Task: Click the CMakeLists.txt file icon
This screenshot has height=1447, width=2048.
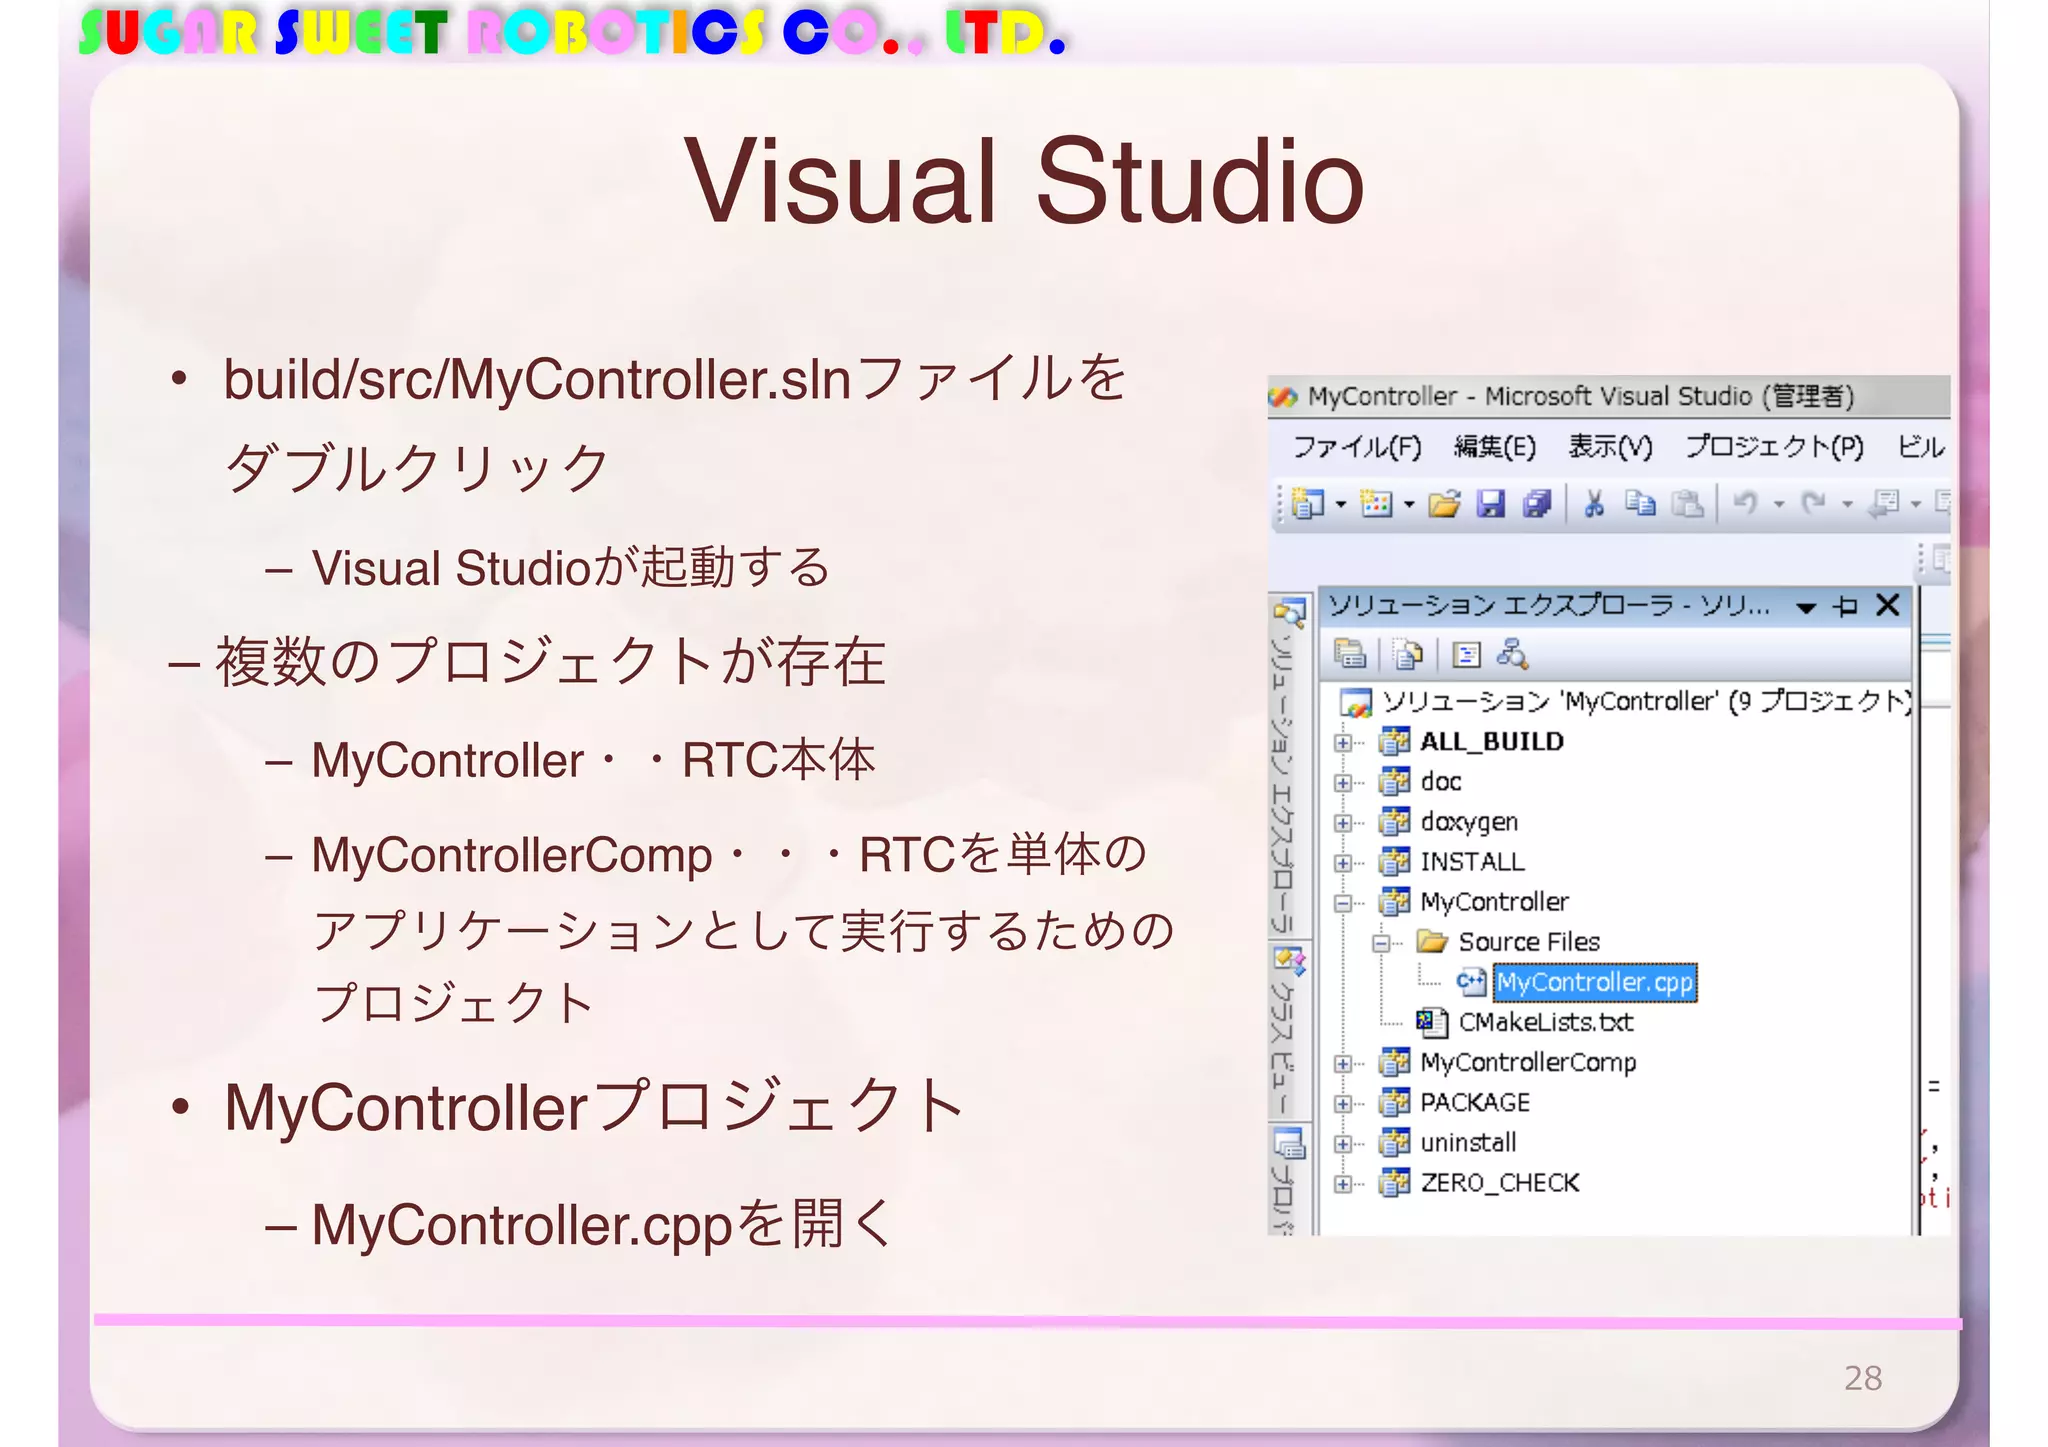Action: [x=1433, y=1022]
